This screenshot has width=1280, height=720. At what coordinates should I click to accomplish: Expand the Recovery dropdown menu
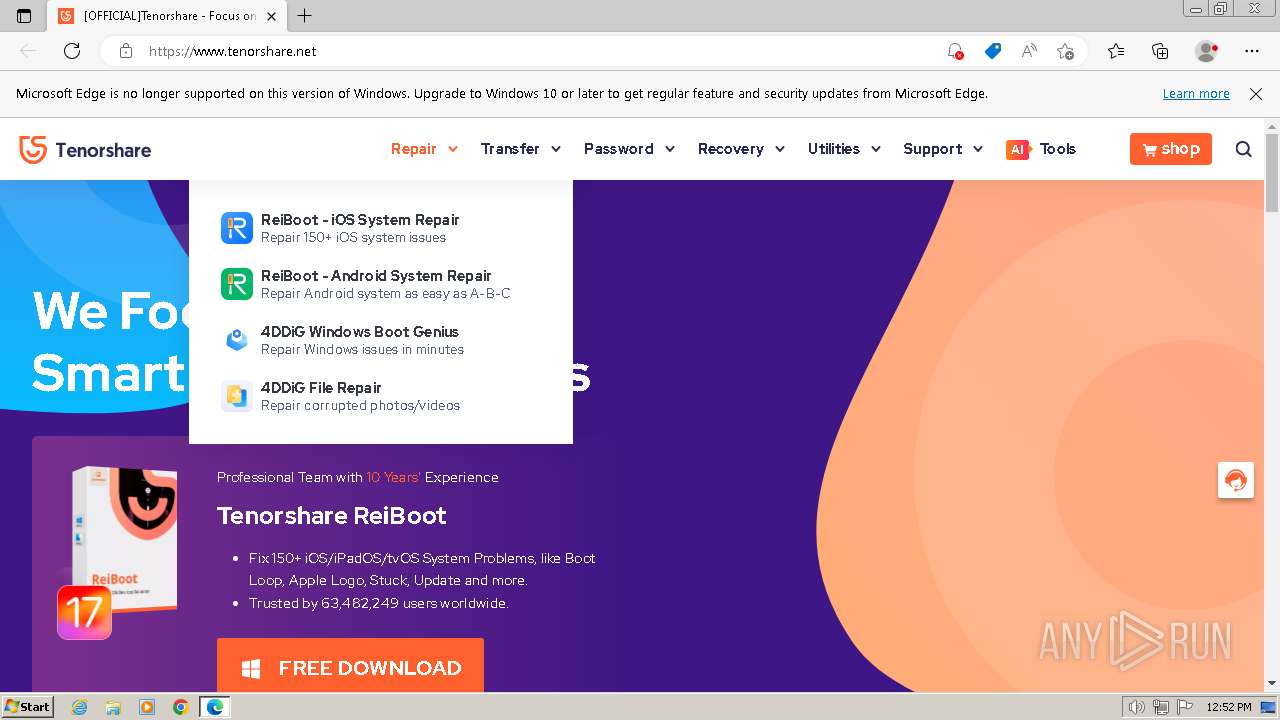[741, 149]
